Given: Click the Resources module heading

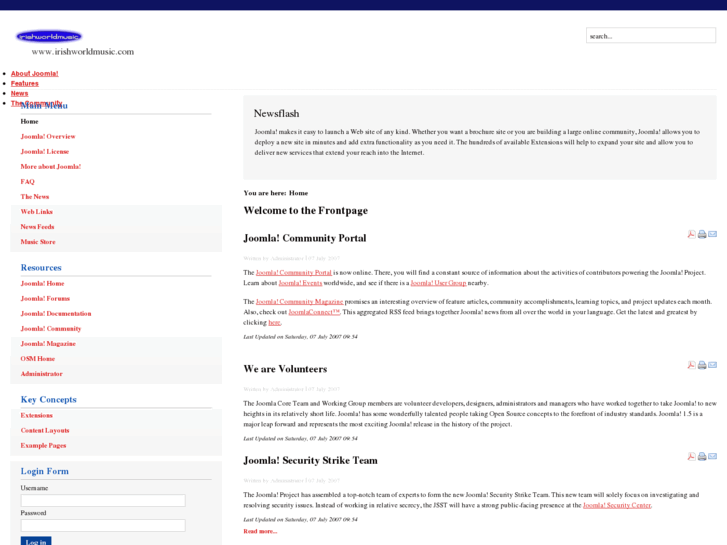Looking at the screenshot, I should pos(41,268).
